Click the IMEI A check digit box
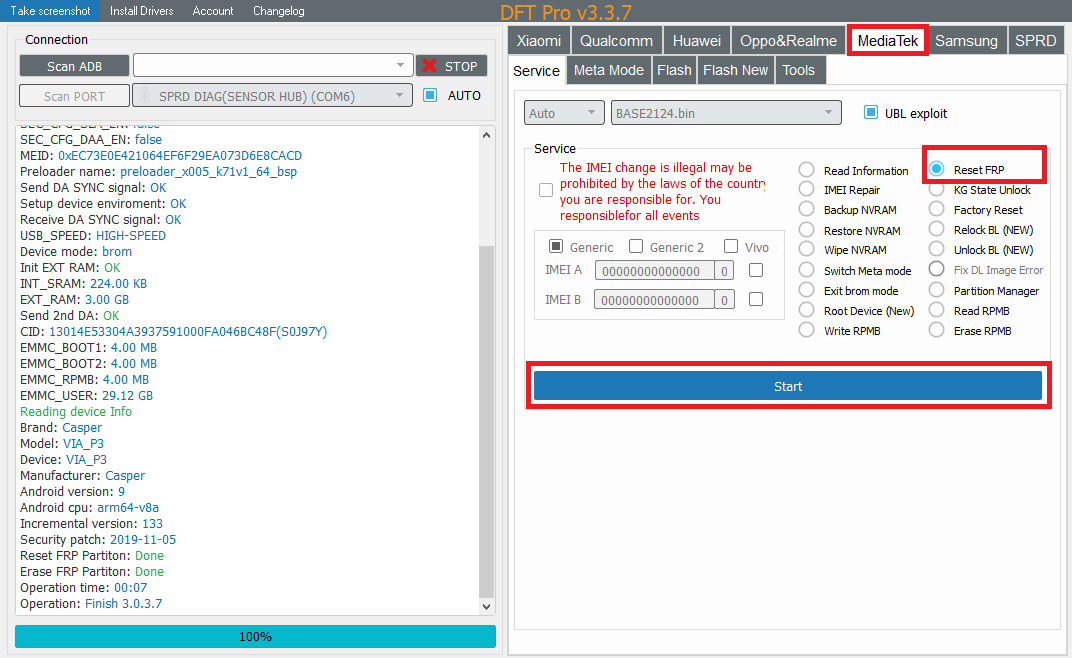Image resolution: width=1072 pixels, height=658 pixels. (724, 271)
